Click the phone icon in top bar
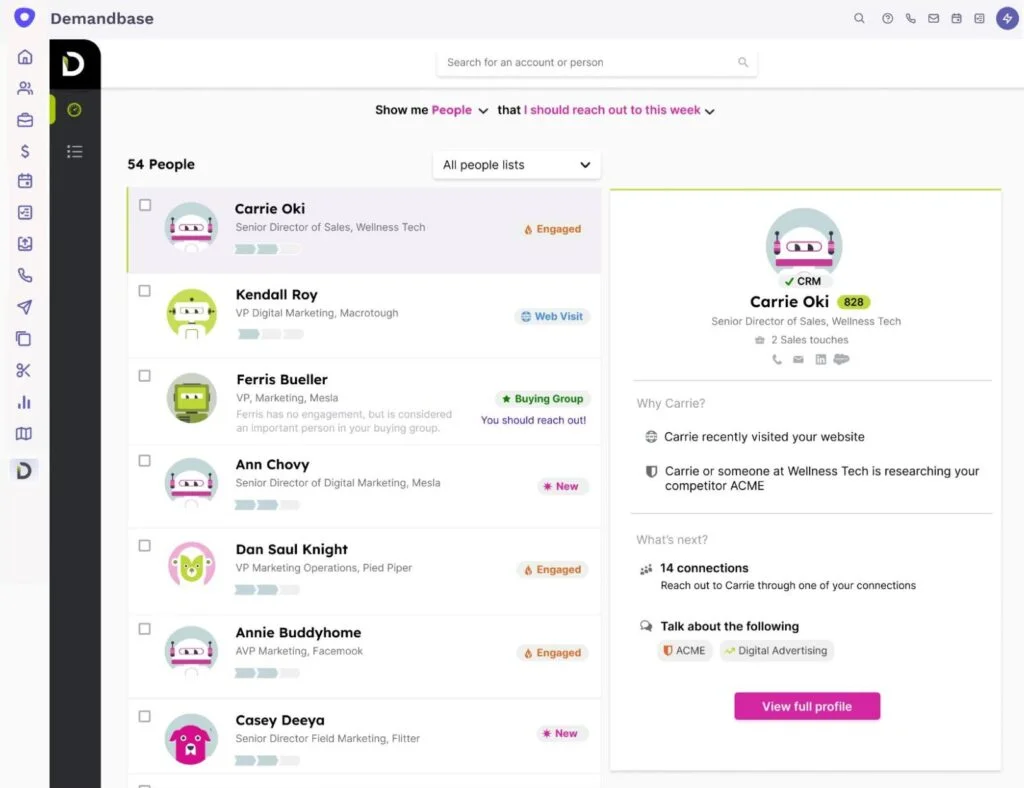Image resolution: width=1024 pixels, height=788 pixels. (x=910, y=18)
